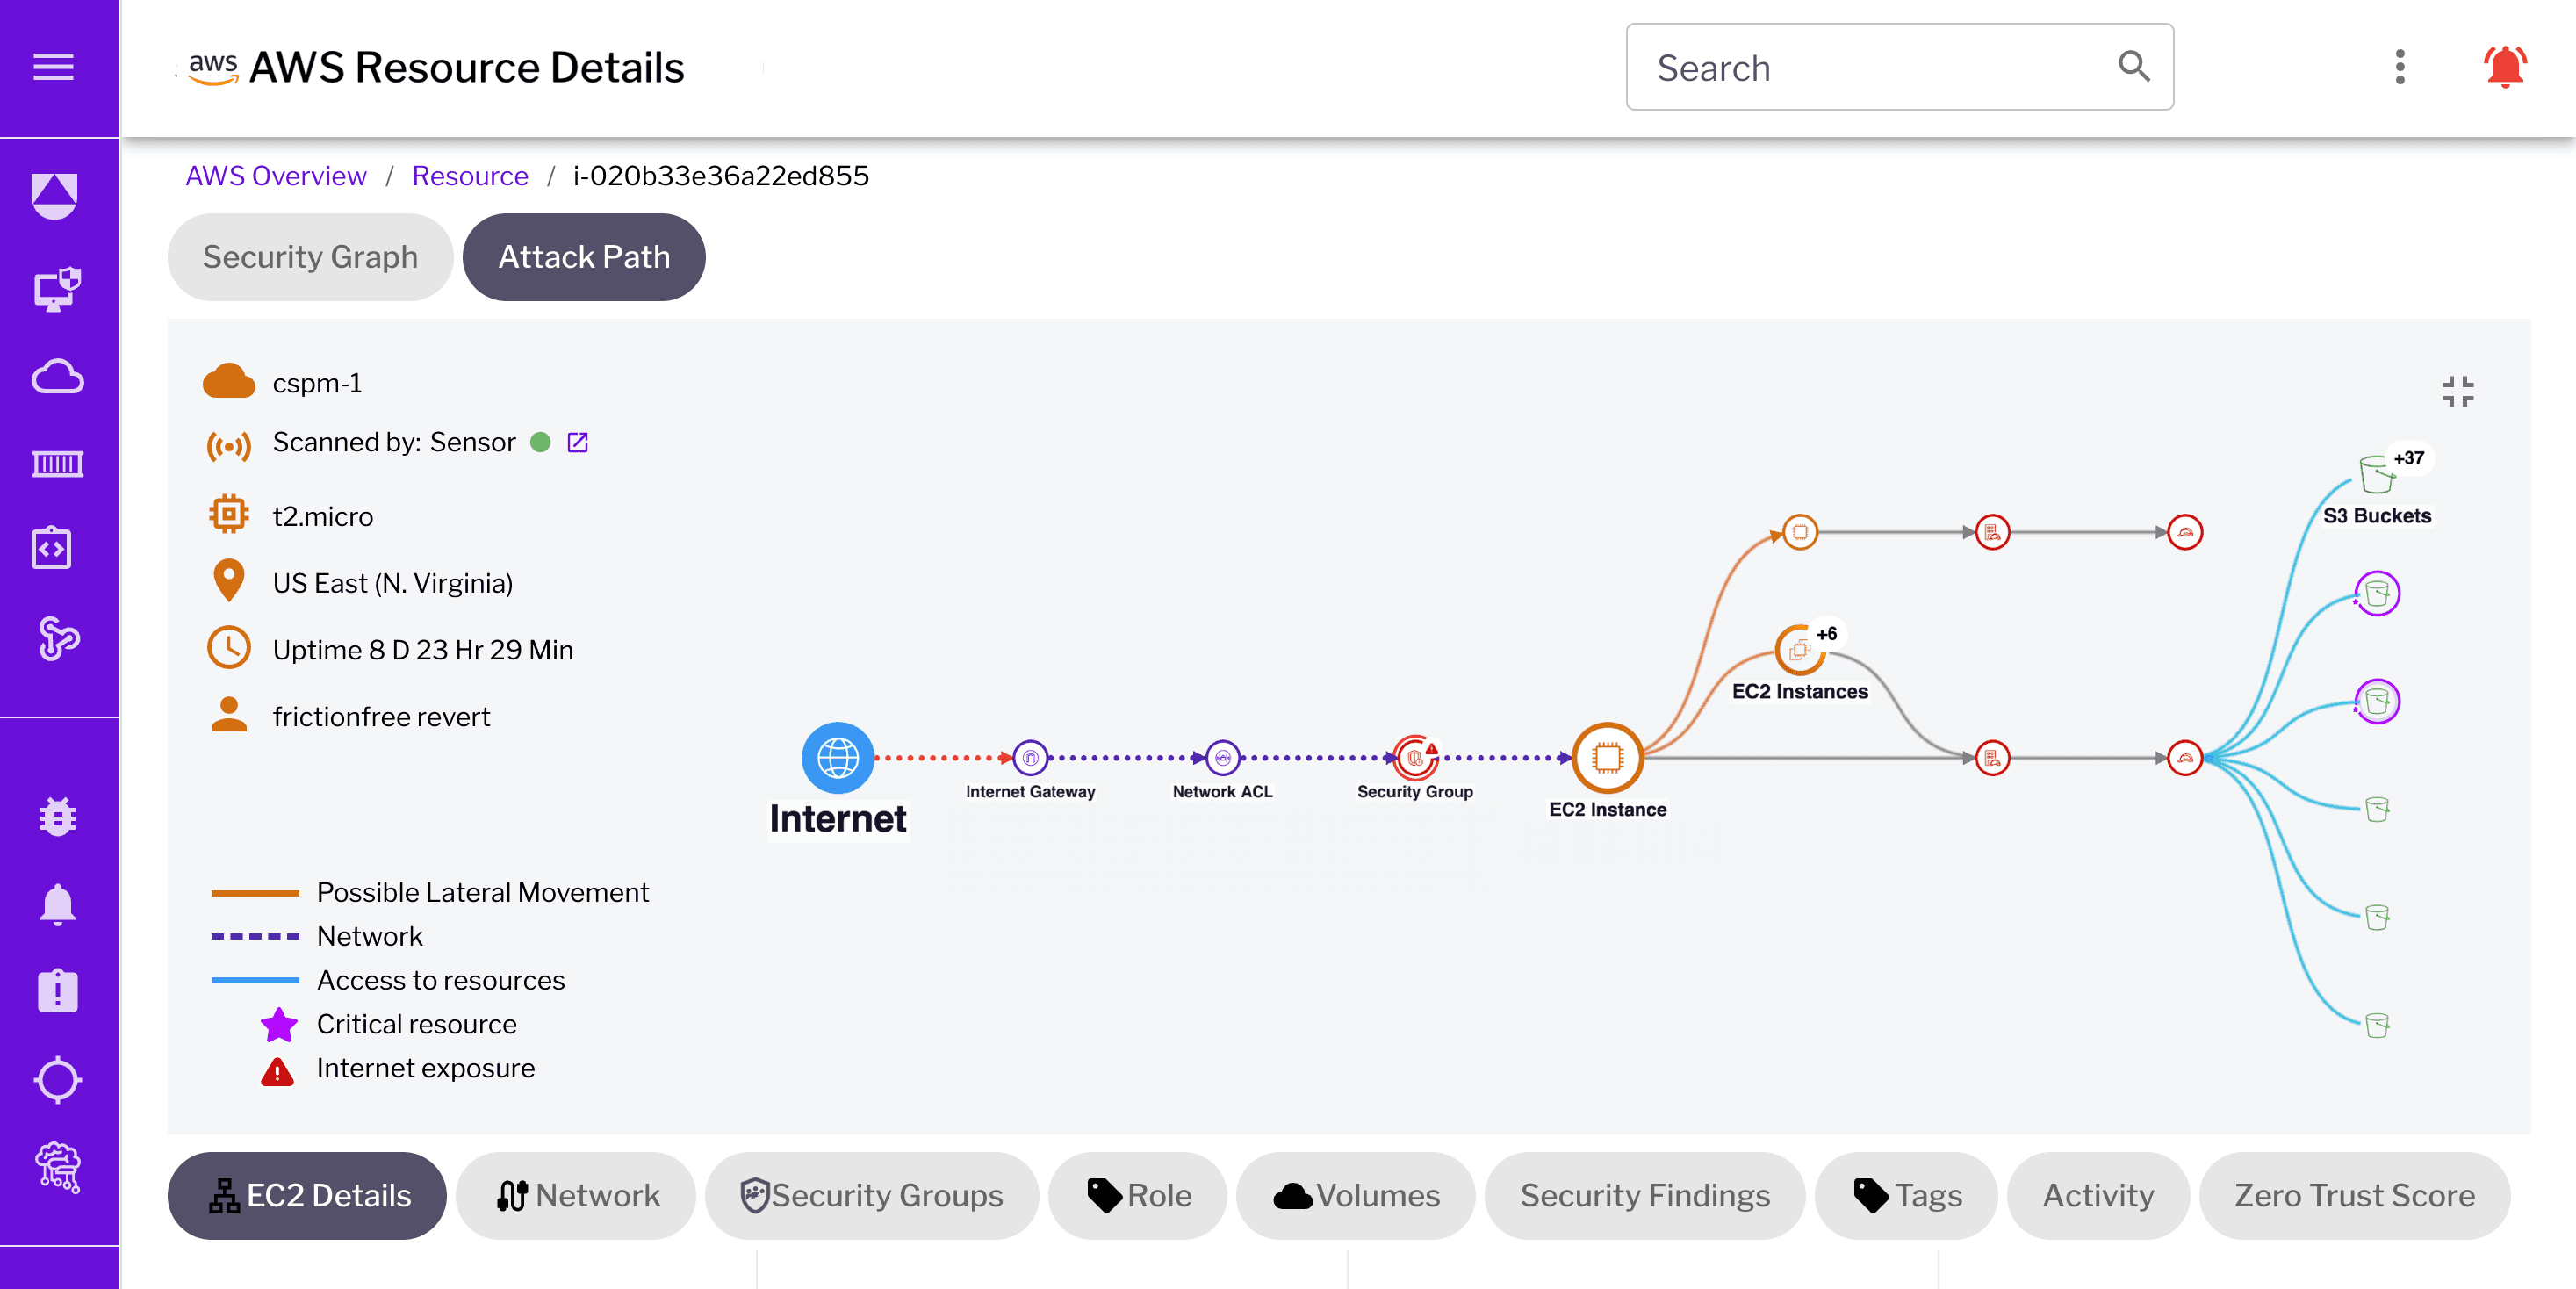Collapse the attack path graph view
Screen dimensions: 2576x1289
[x=2458, y=392]
